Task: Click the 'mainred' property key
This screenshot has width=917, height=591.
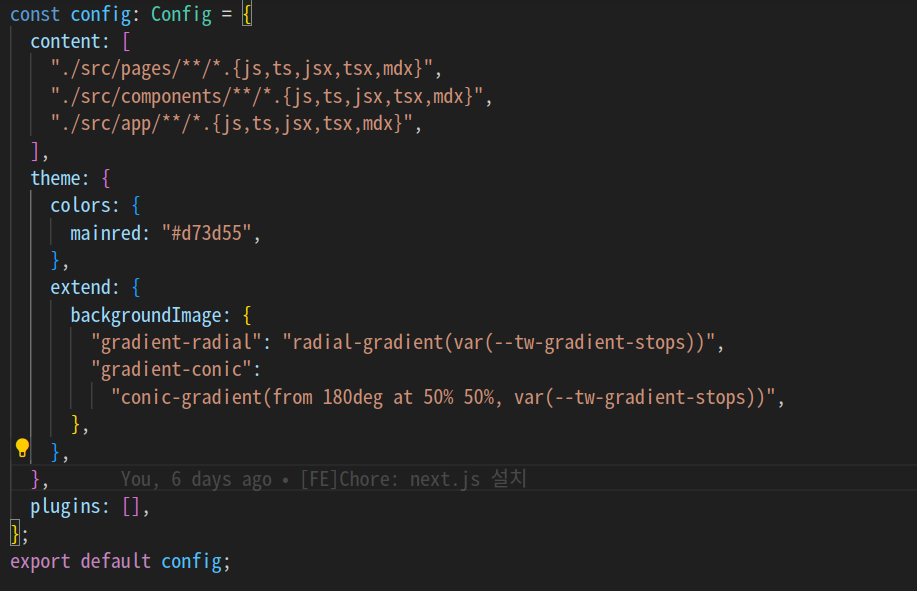Action: click(x=105, y=233)
